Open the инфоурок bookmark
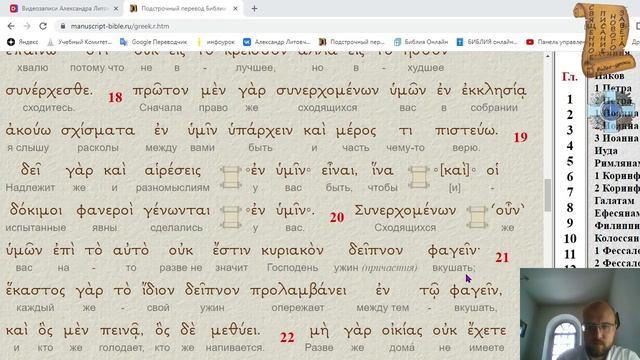Image resolution: width=640 pixels, height=360 pixels. click(x=216, y=42)
